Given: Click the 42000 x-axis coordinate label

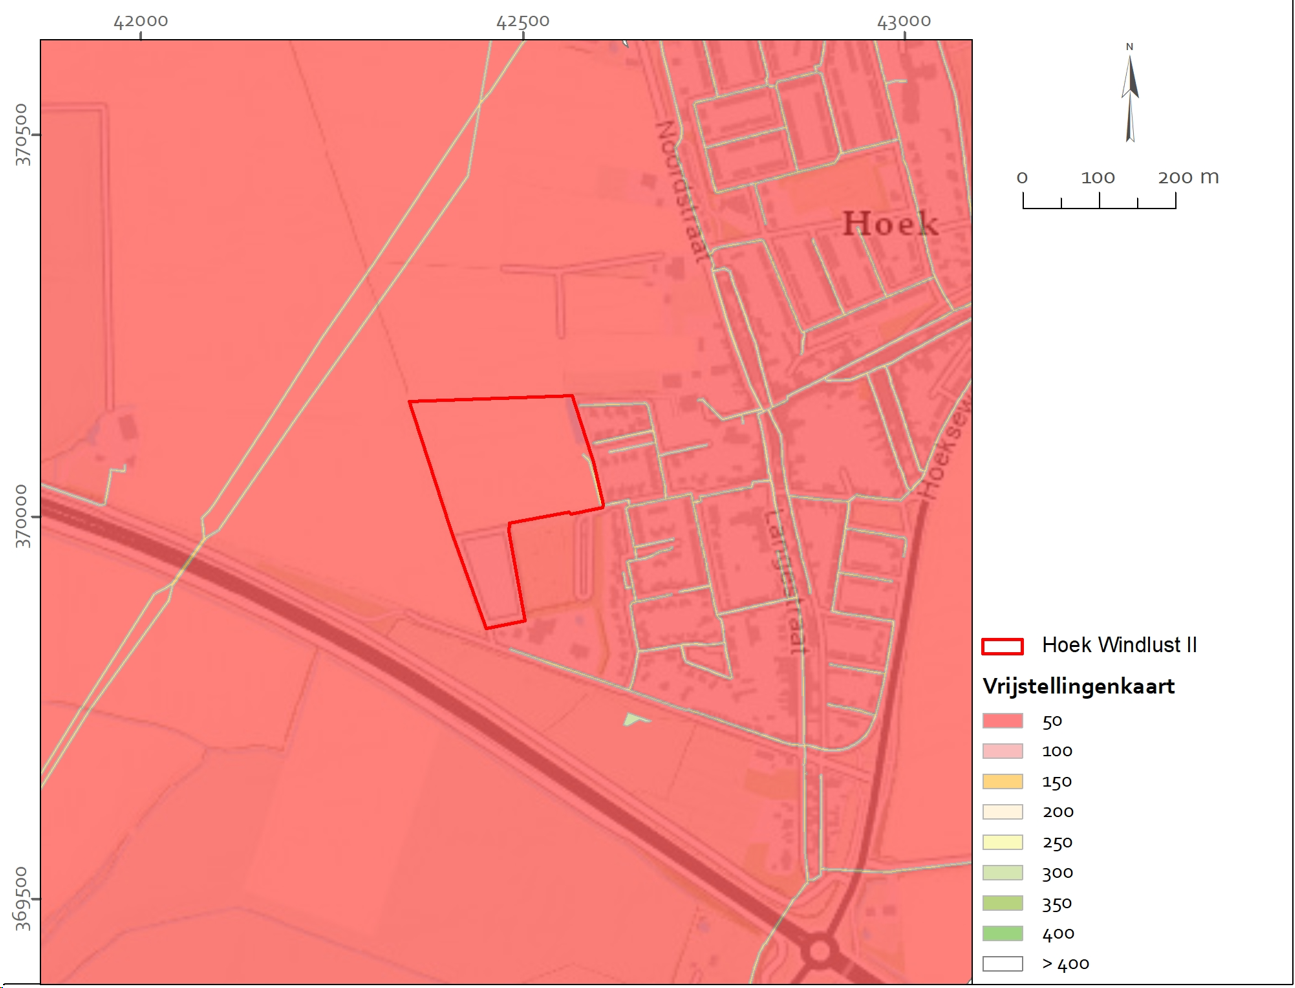Looking at the screenshot, I should (141, 21).
